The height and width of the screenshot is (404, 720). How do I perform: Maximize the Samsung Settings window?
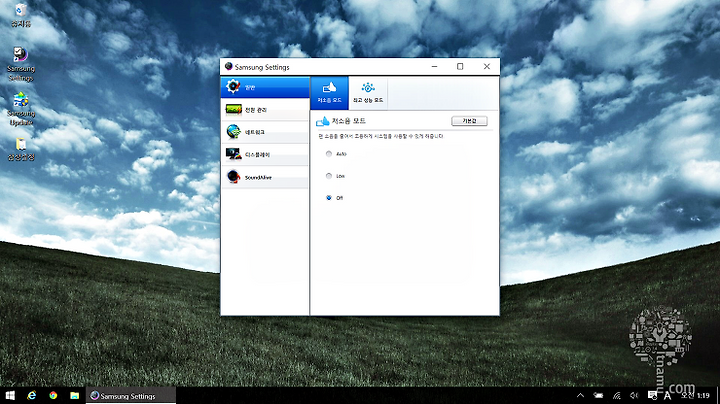click(460, 67)
